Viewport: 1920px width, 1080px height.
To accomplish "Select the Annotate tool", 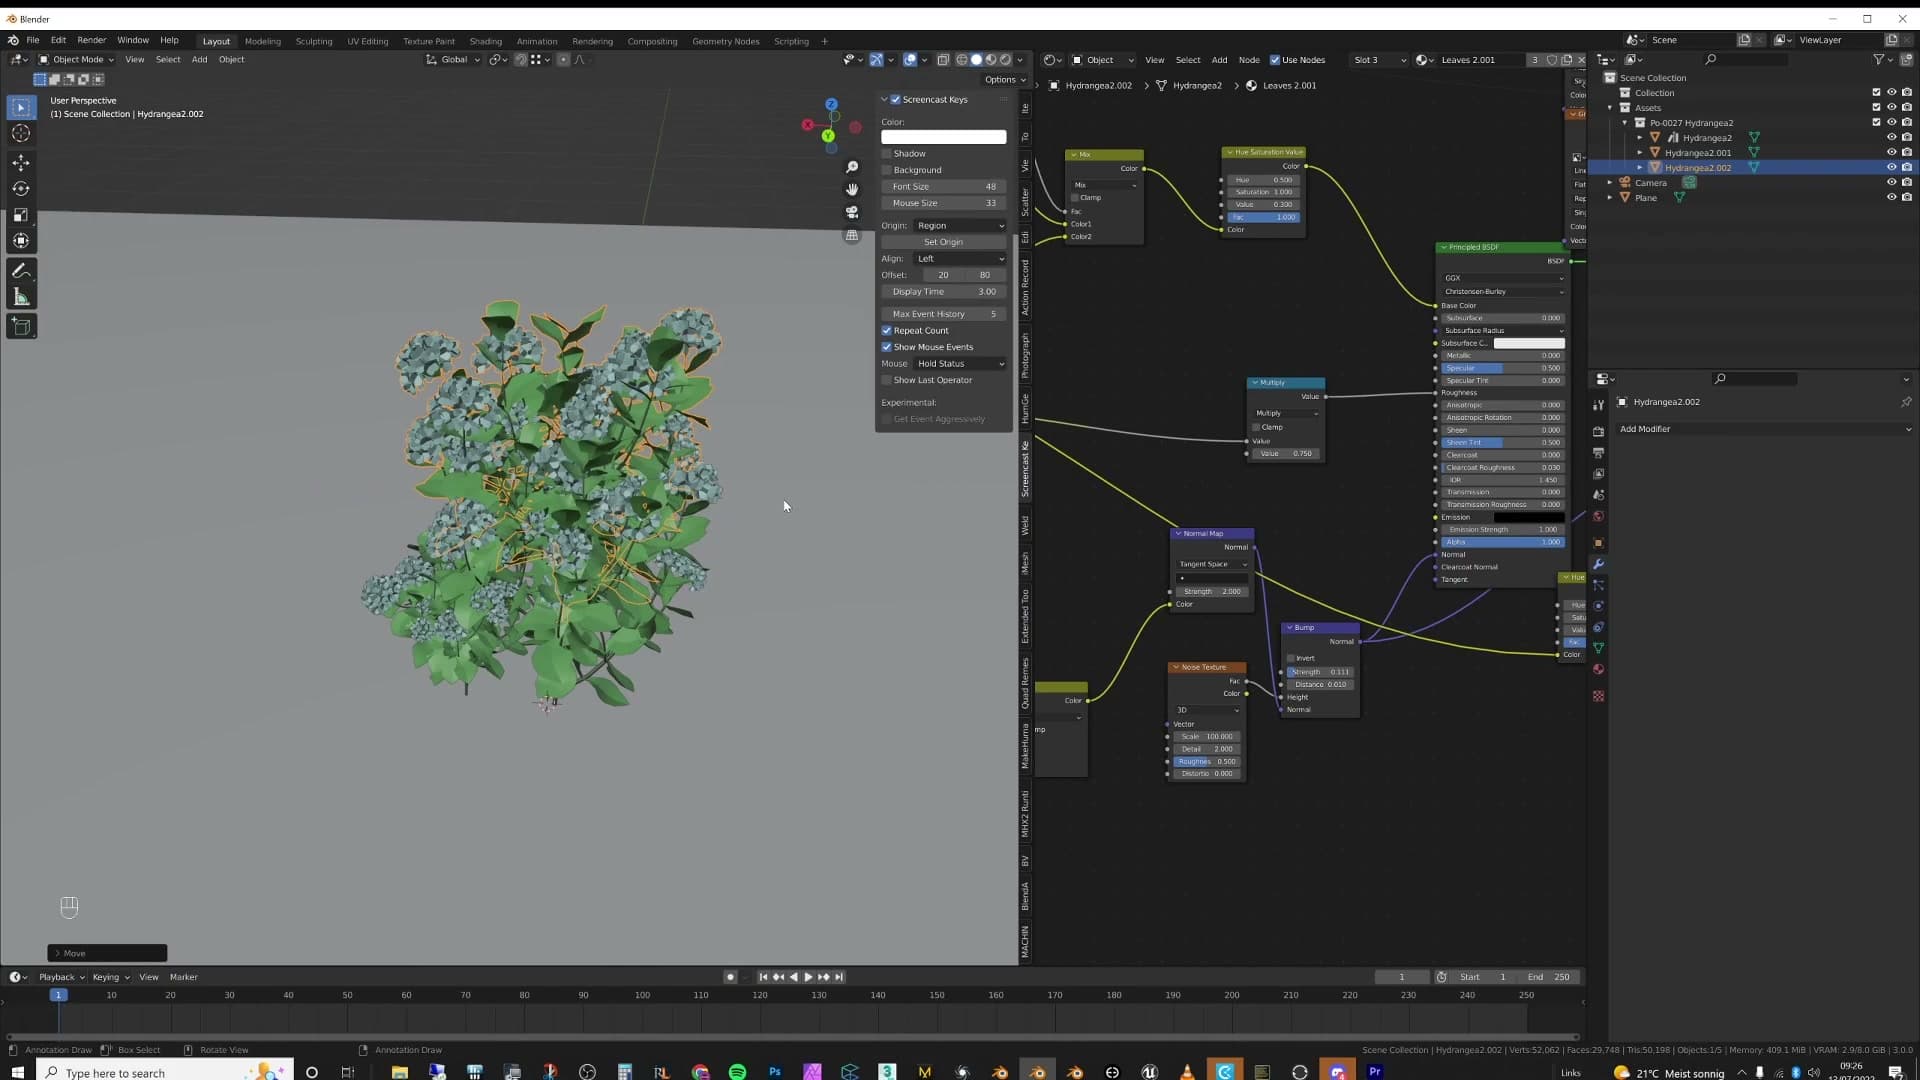I will pos(21,271).
